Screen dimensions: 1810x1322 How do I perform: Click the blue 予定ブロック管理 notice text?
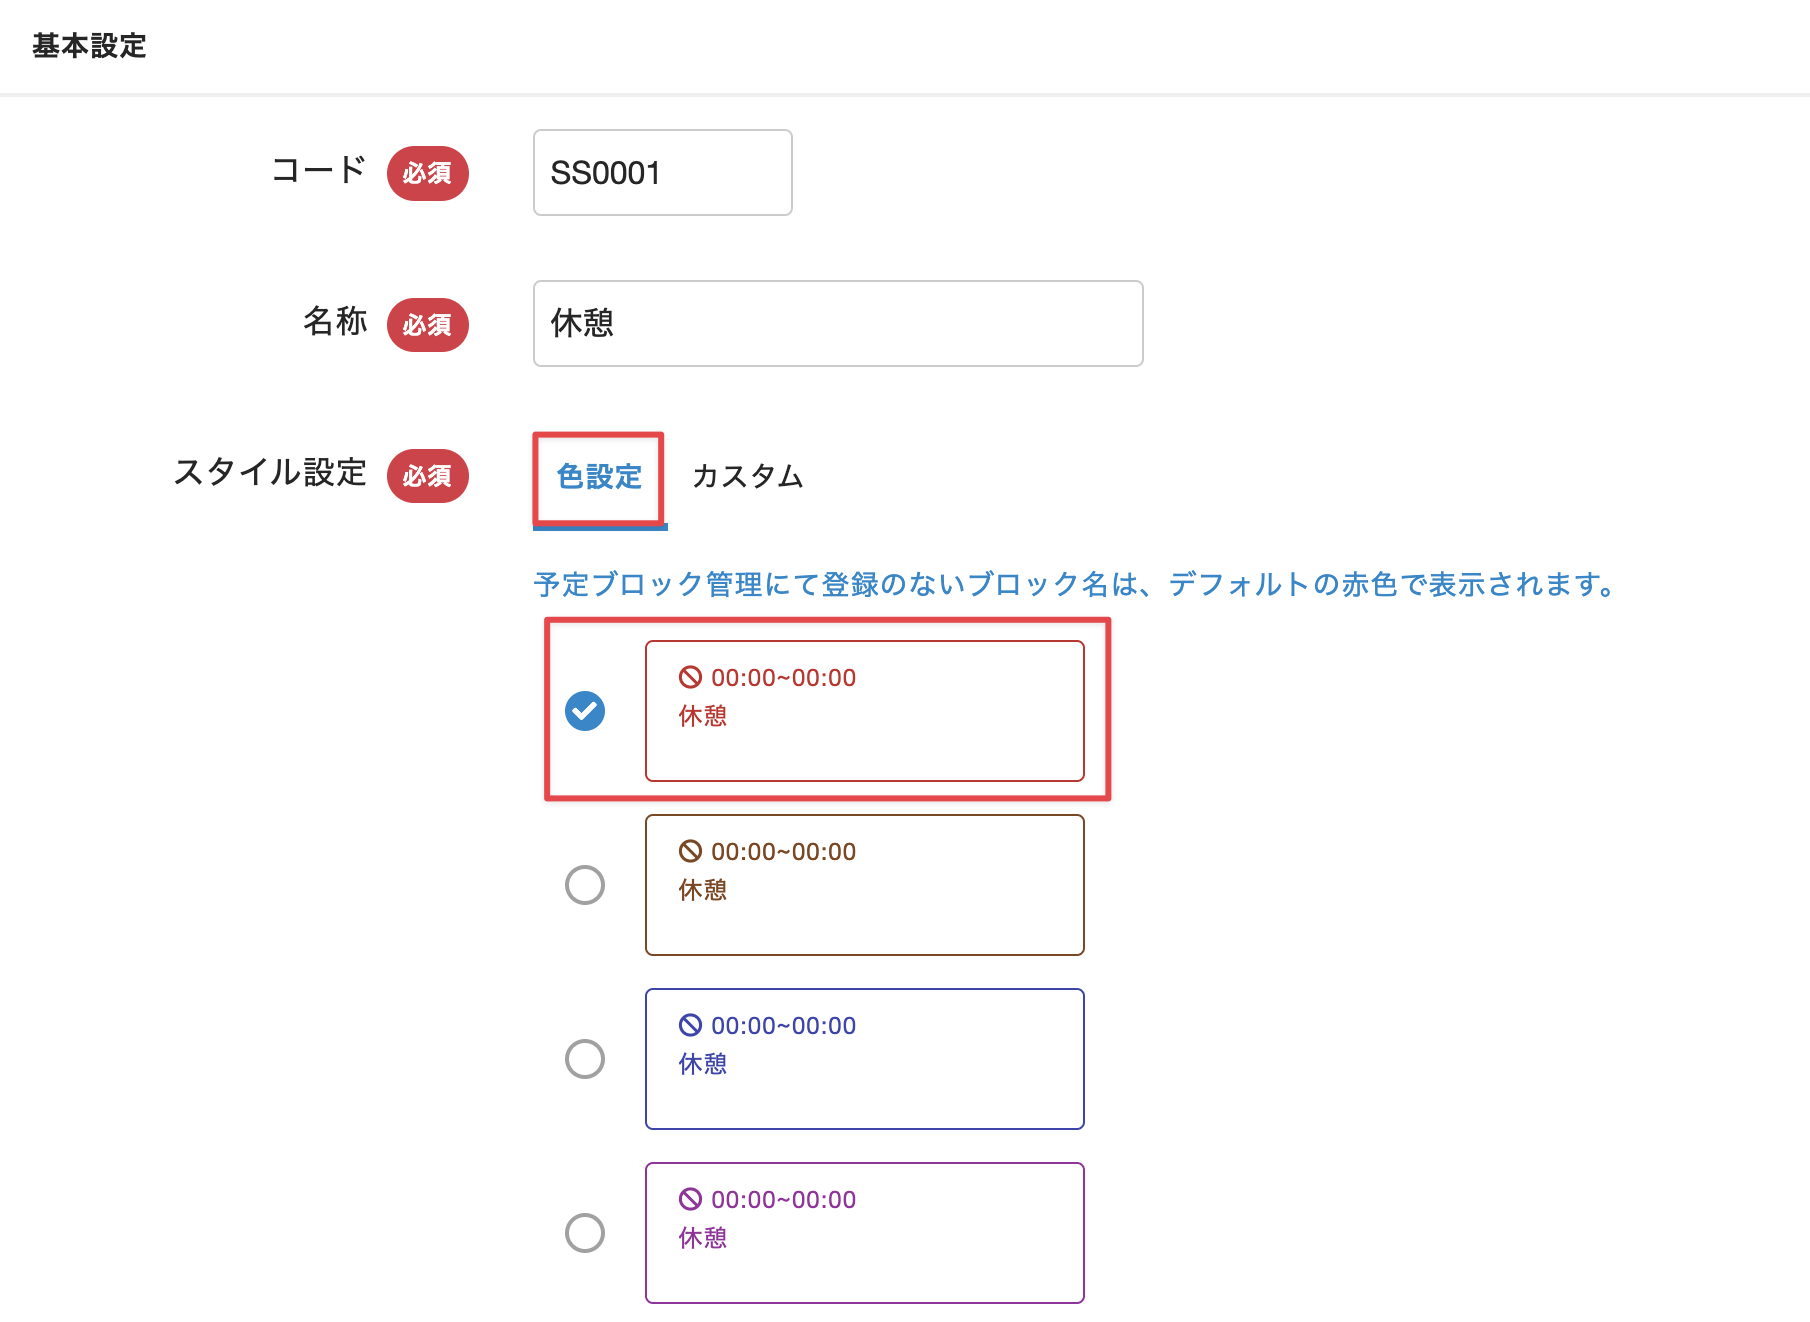1075,584
